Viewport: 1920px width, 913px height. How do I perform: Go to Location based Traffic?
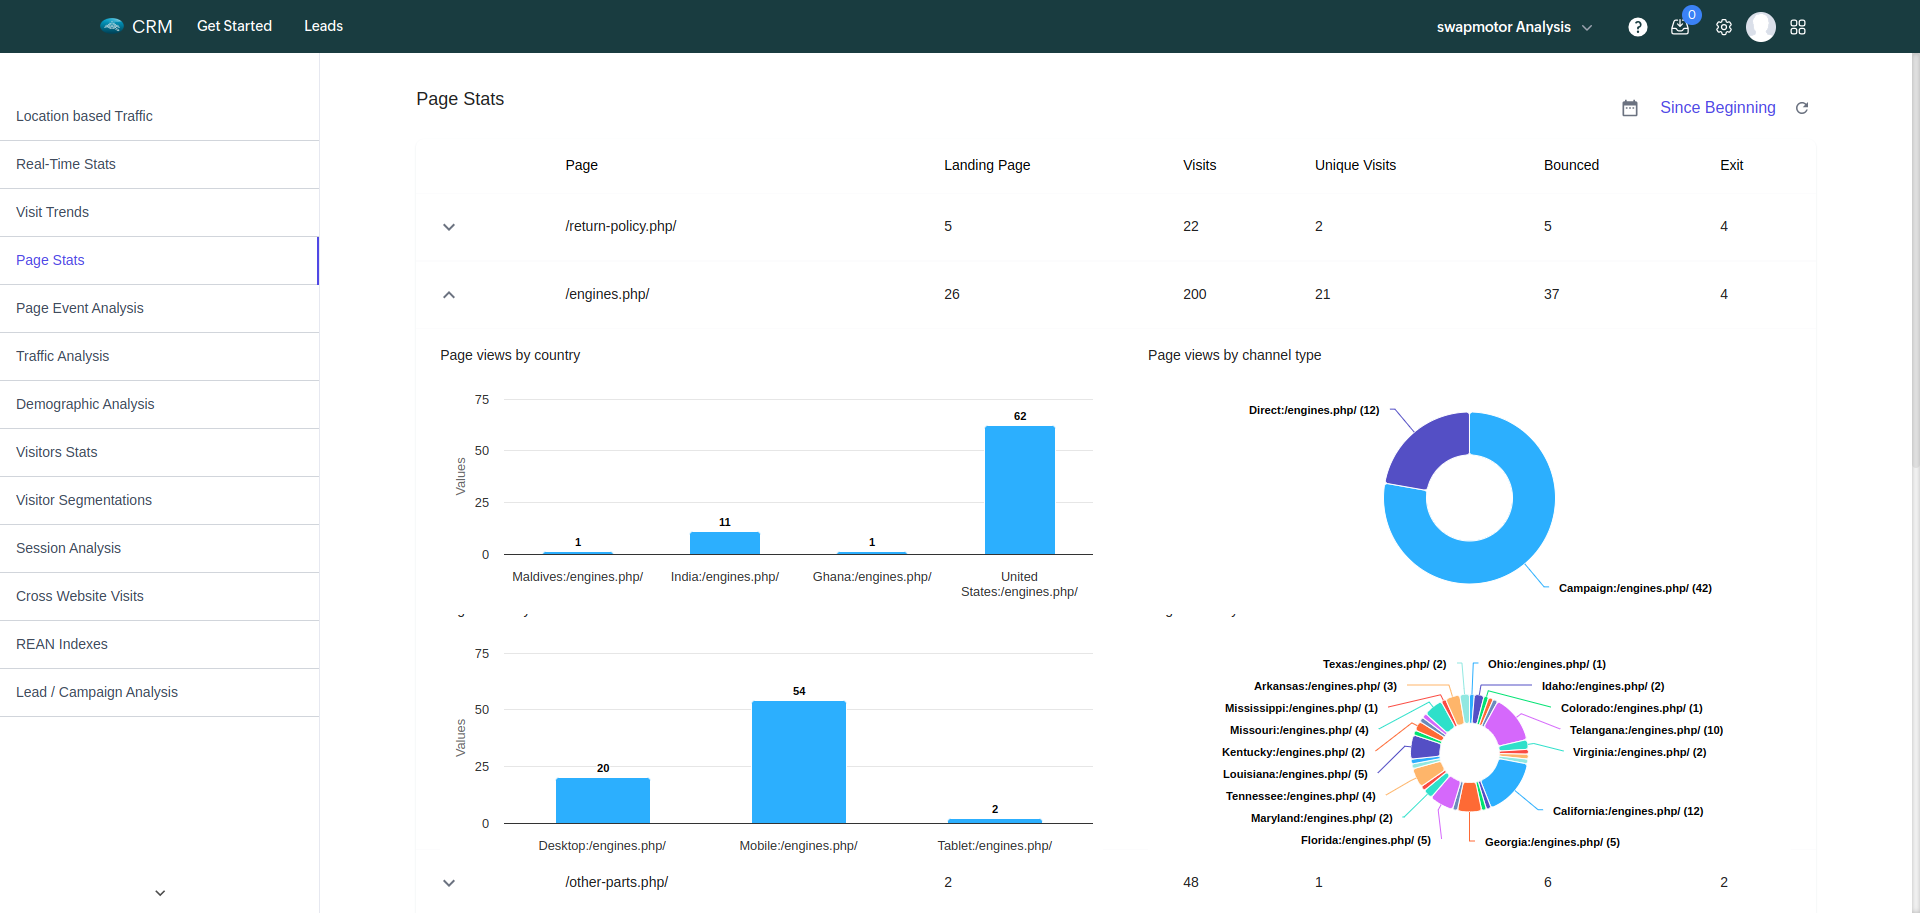pos(159,116)
